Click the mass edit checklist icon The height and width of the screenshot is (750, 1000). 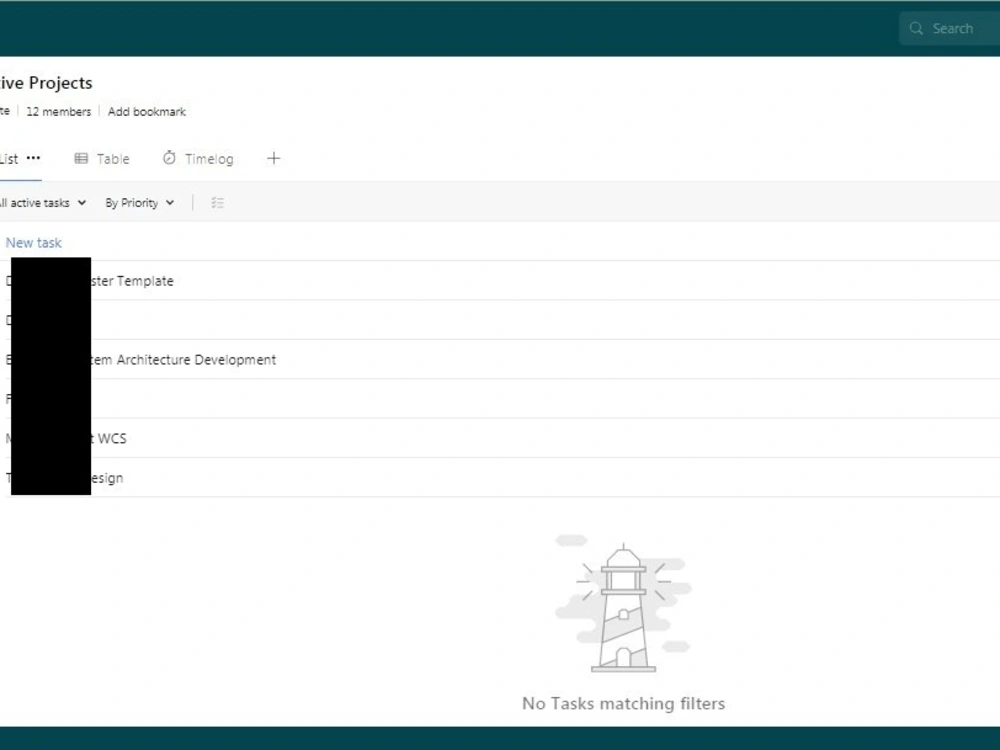(217, 203)
